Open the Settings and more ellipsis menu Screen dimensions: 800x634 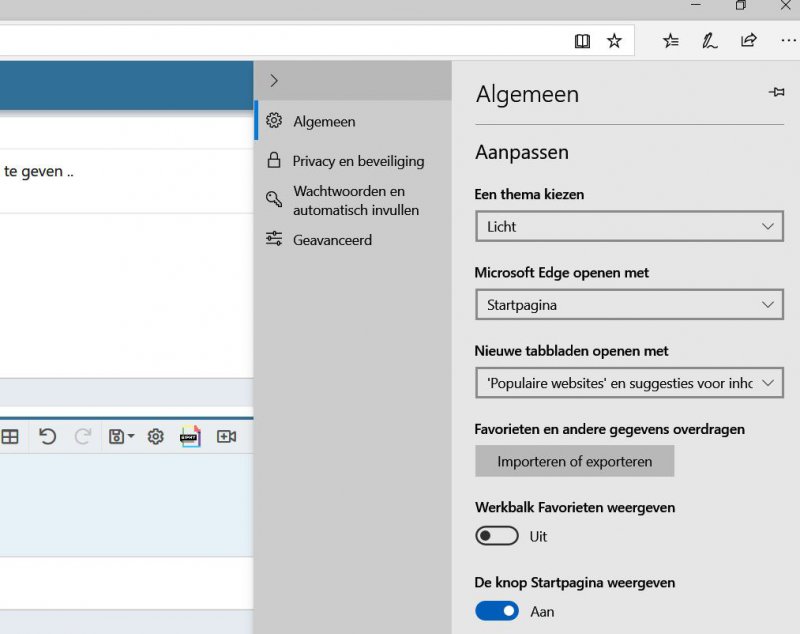pos(788,40)
